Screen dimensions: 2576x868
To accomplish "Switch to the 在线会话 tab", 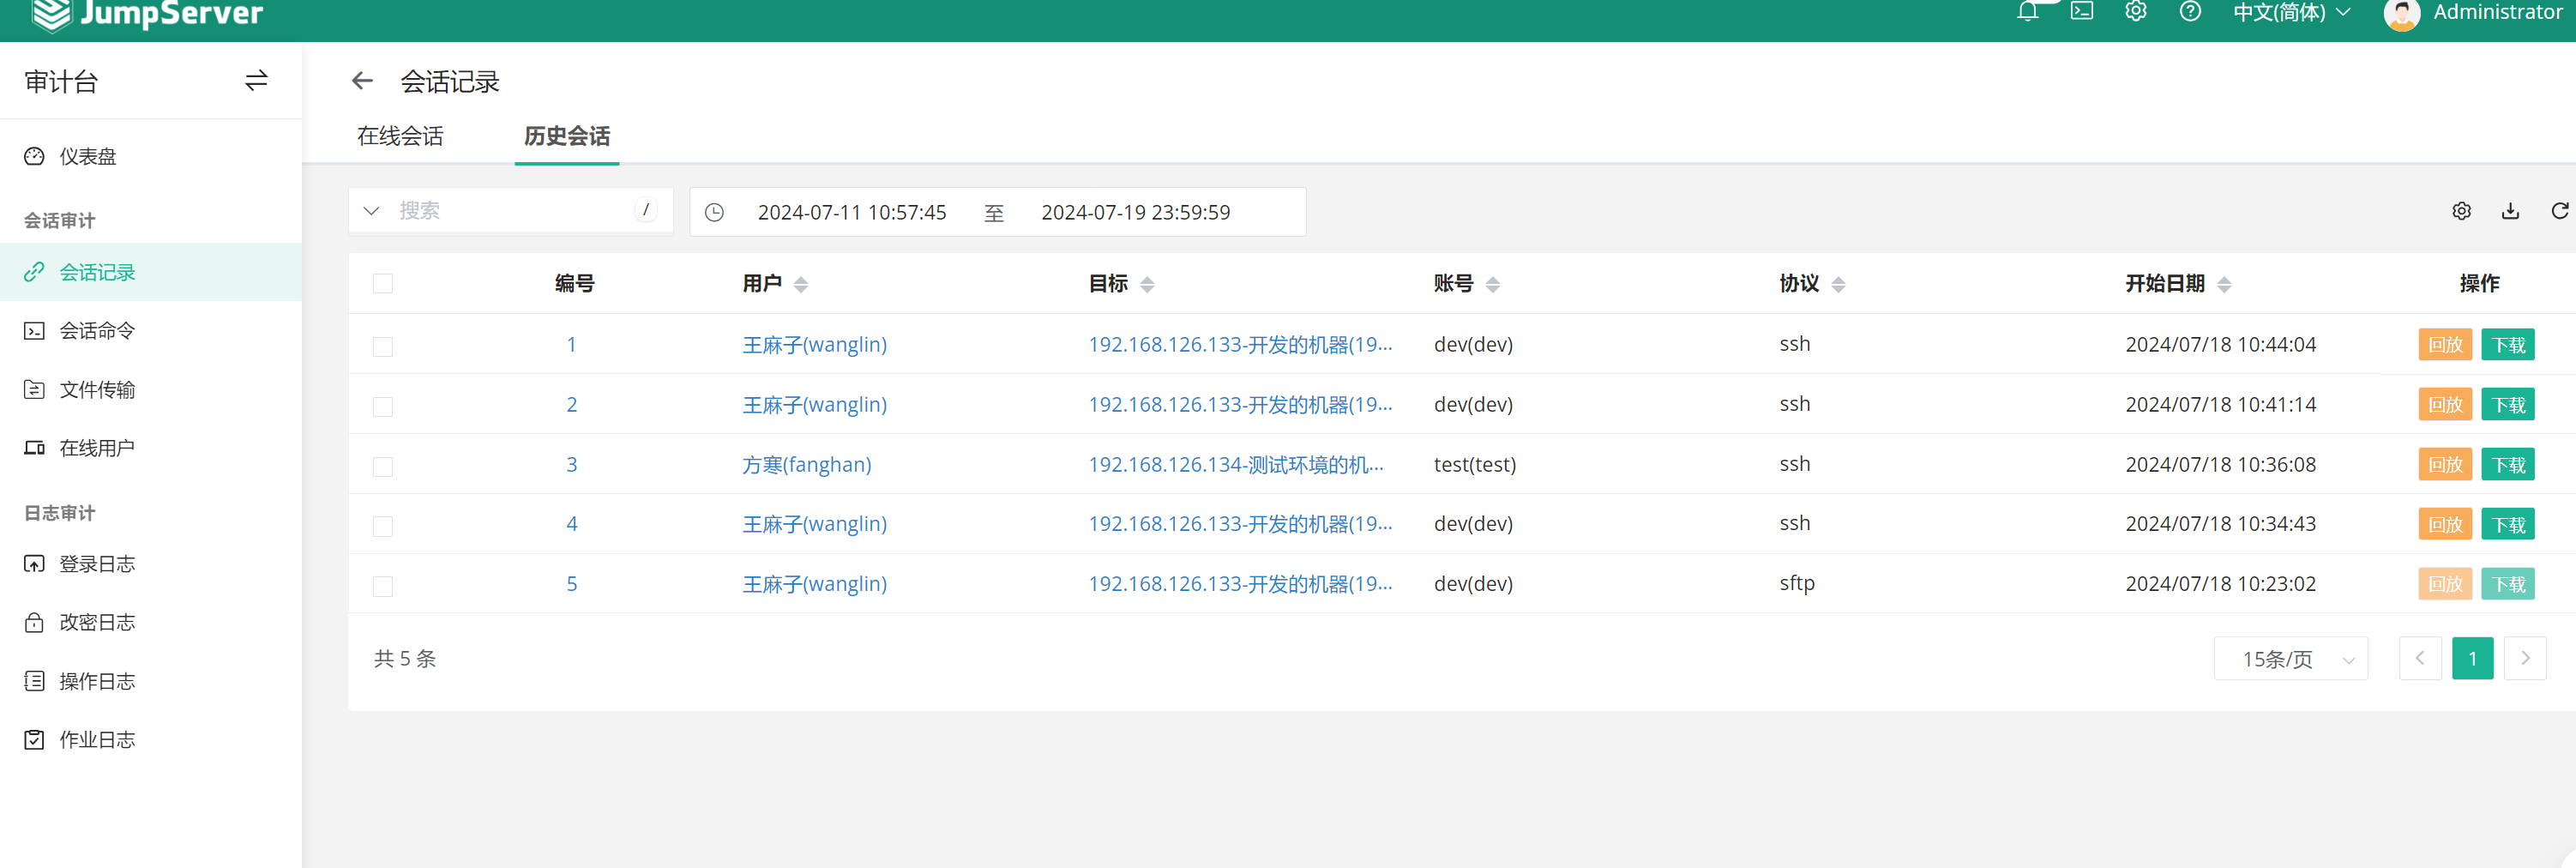I will pos(400,136).
